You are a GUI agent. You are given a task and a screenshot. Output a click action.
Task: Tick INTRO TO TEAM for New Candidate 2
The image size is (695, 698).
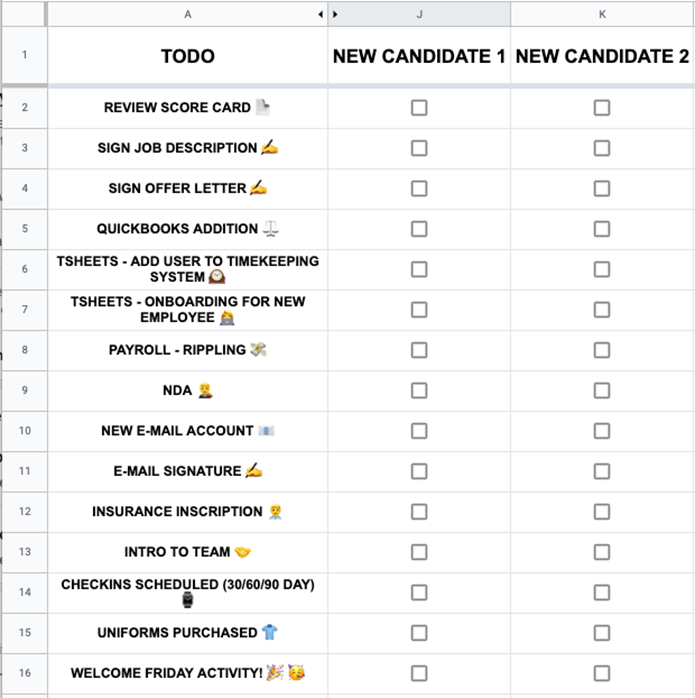coord(601,552)
